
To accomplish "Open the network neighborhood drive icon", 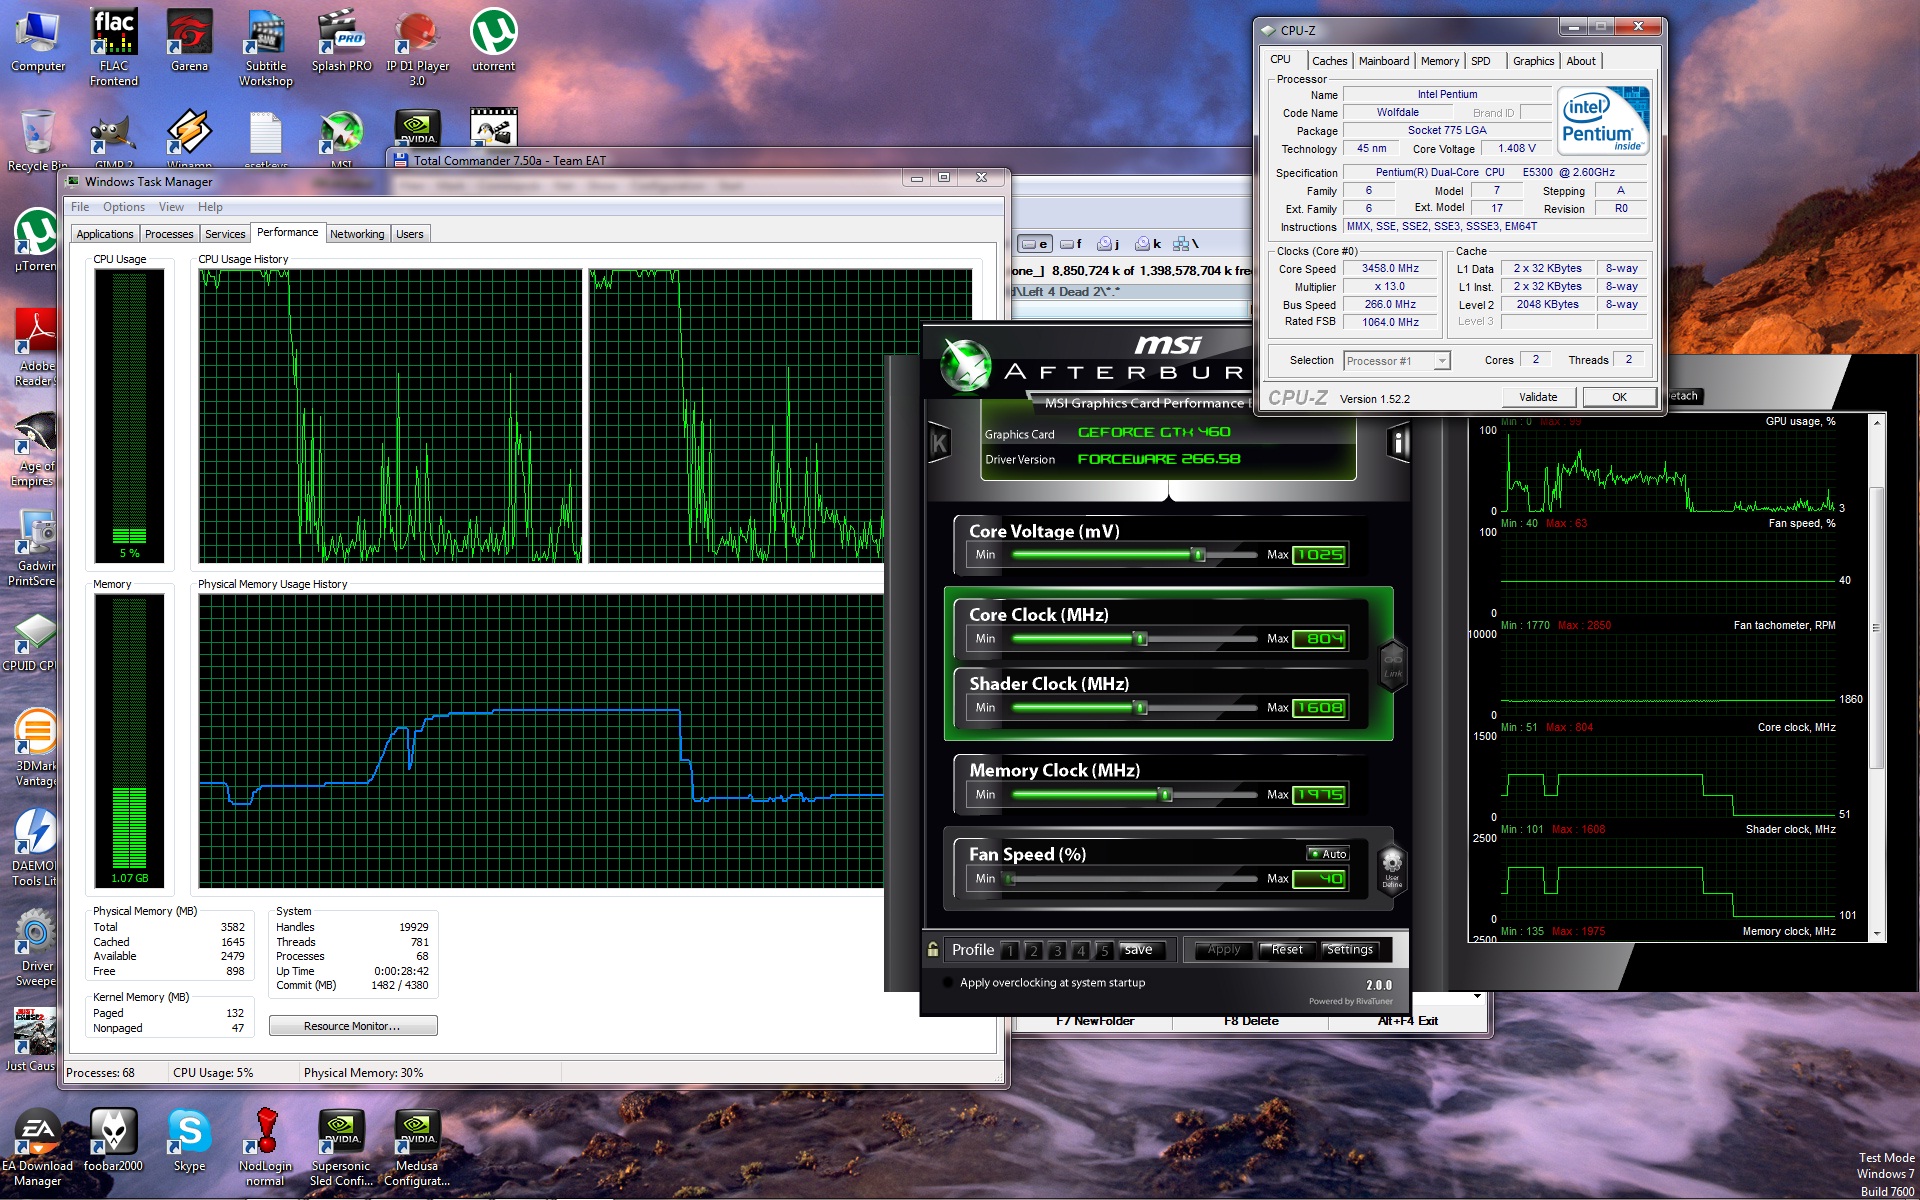I will [1185, 243].
